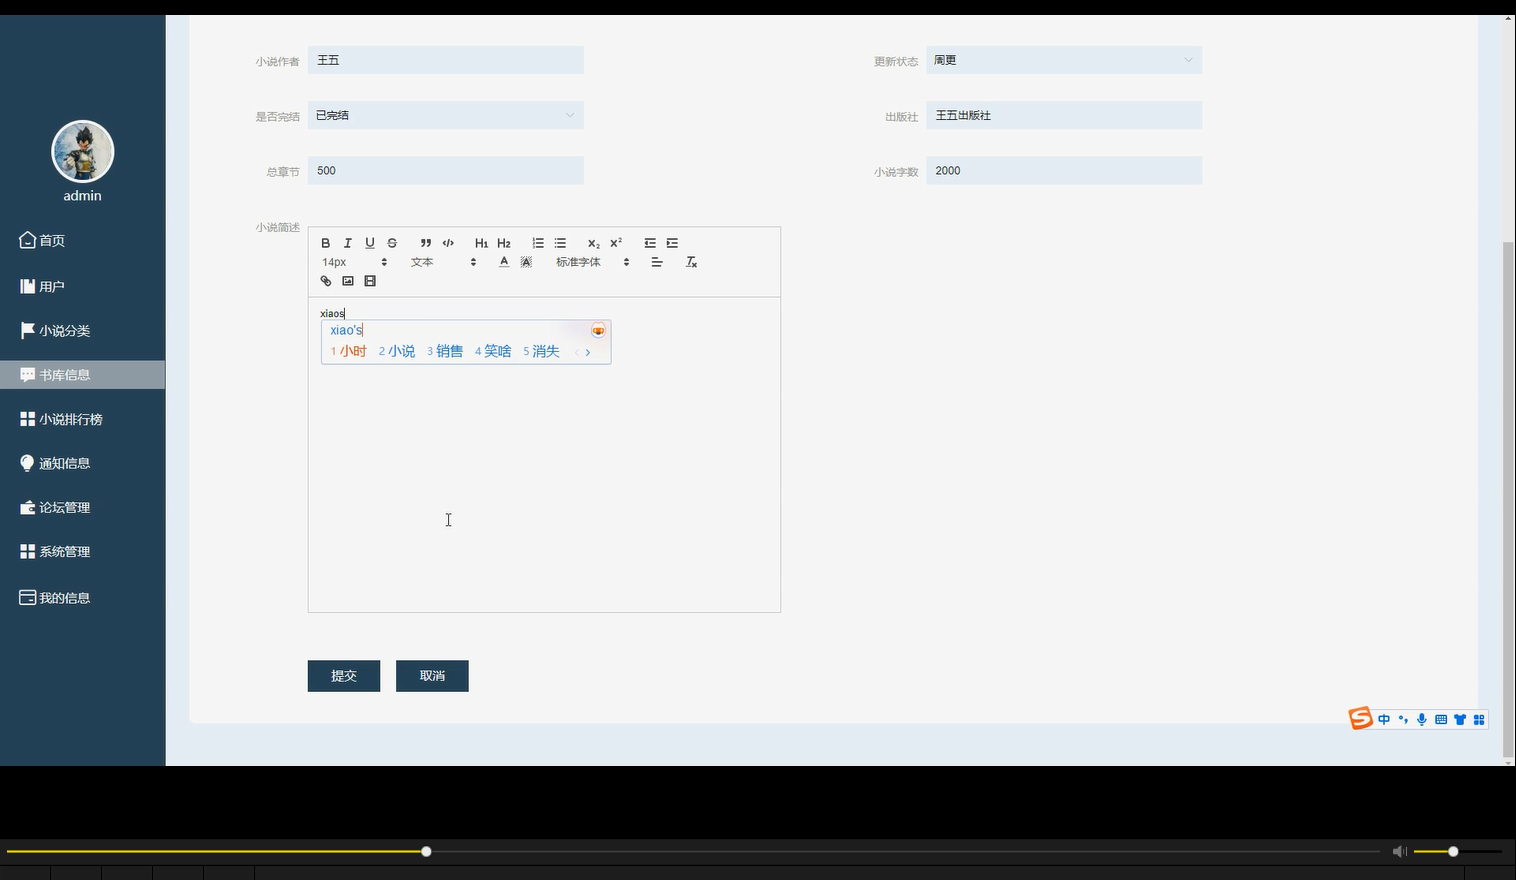
Task: Focus the 总章节 field showing 500
Action: (x=445, y=170)
